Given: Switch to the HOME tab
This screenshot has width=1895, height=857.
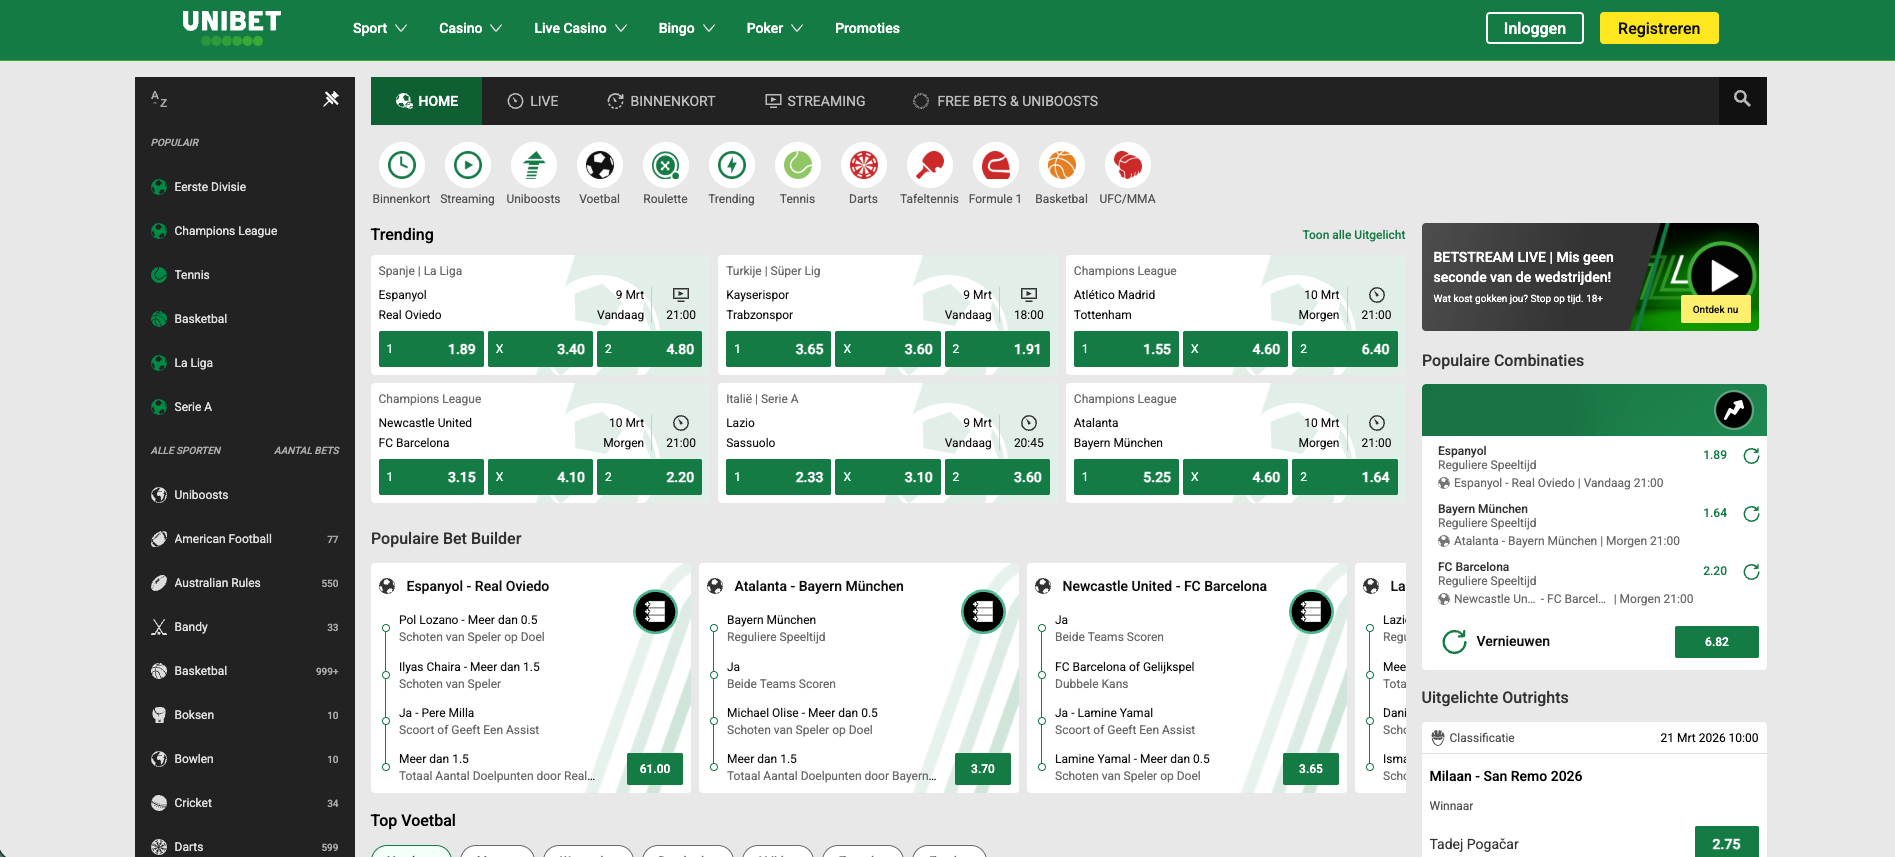Looking at the screenshot, I should click(x=426, y=101).
